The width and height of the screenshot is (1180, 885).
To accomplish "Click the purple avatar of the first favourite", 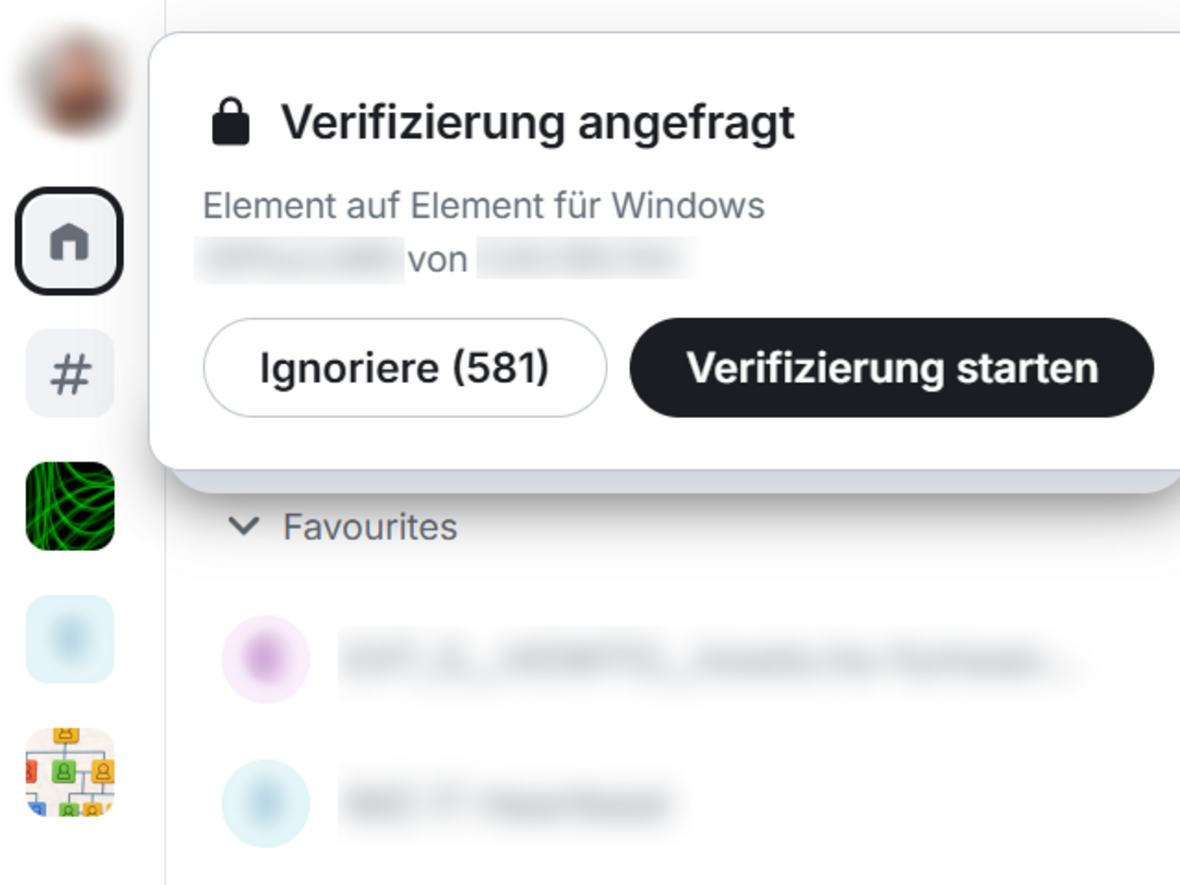I will [x=266, y=659].
